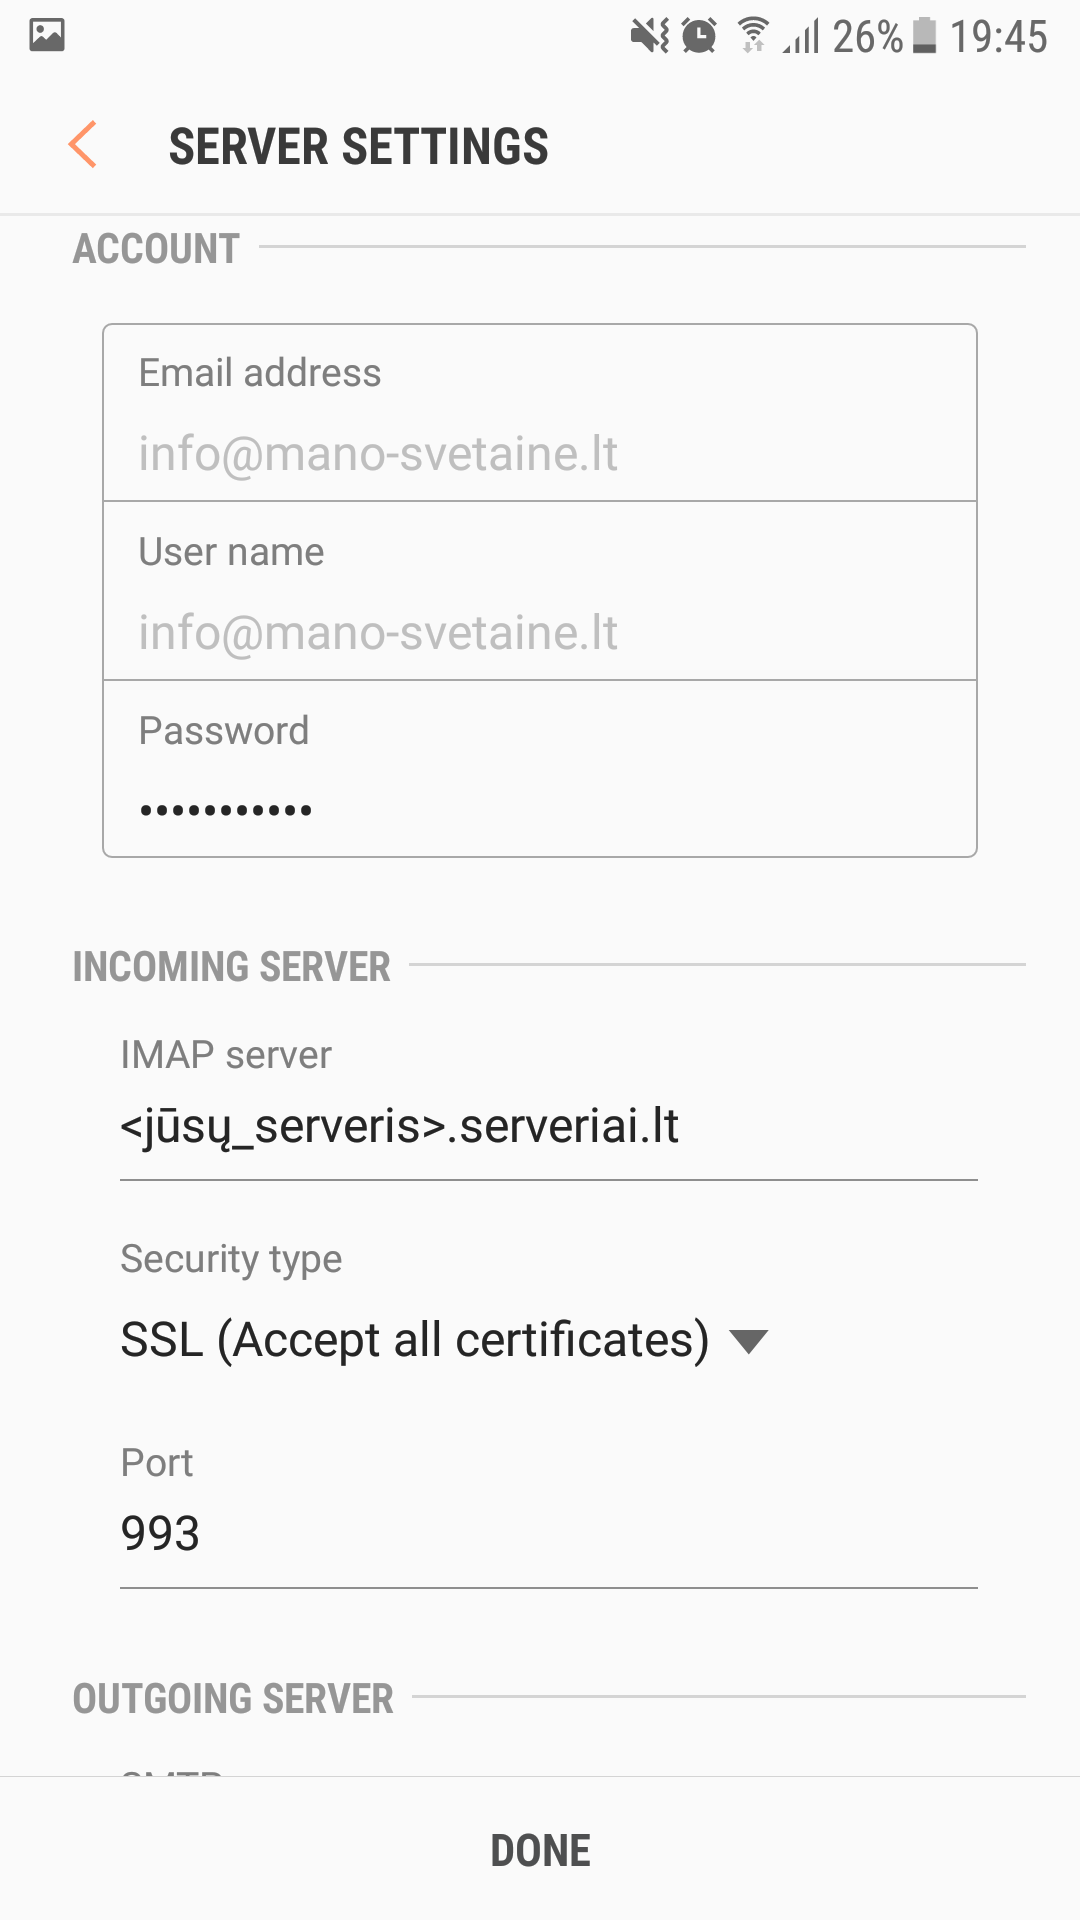Open the Security type dropdown arrow

[749, 1341]
